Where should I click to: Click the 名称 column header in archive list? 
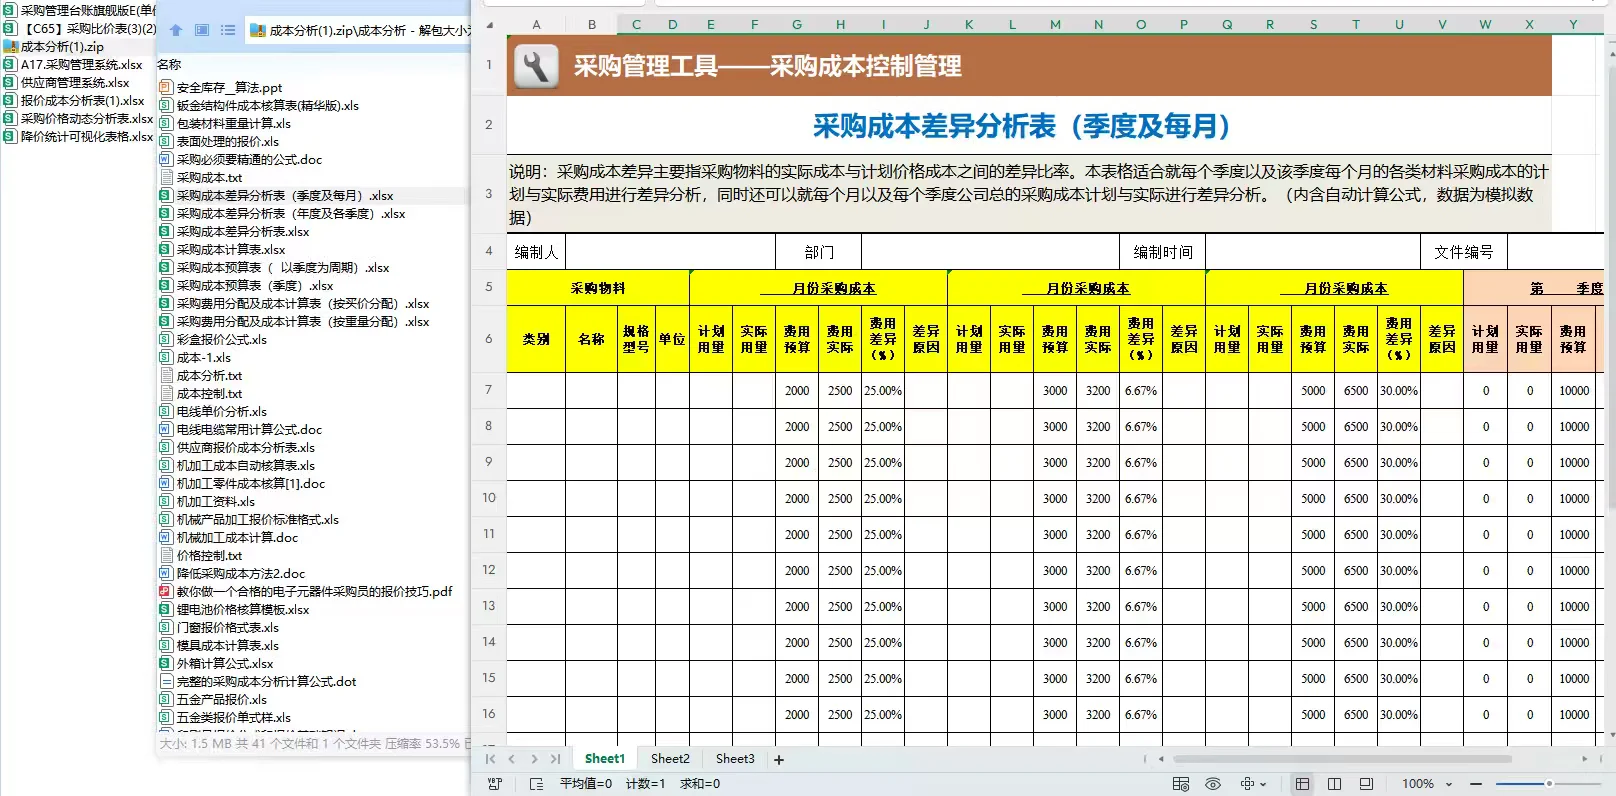point(169,65)
